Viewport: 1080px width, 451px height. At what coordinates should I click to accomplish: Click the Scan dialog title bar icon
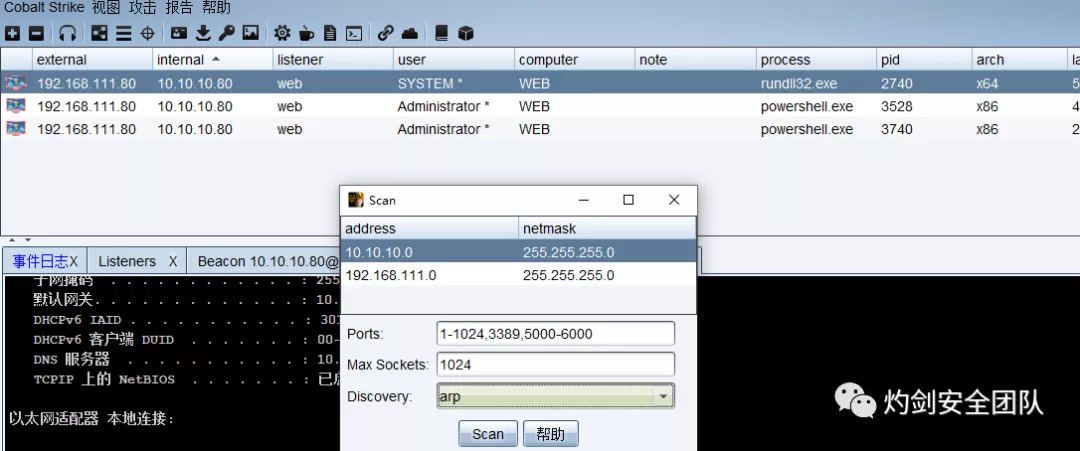pyautogui.click(x=355, y=200)
